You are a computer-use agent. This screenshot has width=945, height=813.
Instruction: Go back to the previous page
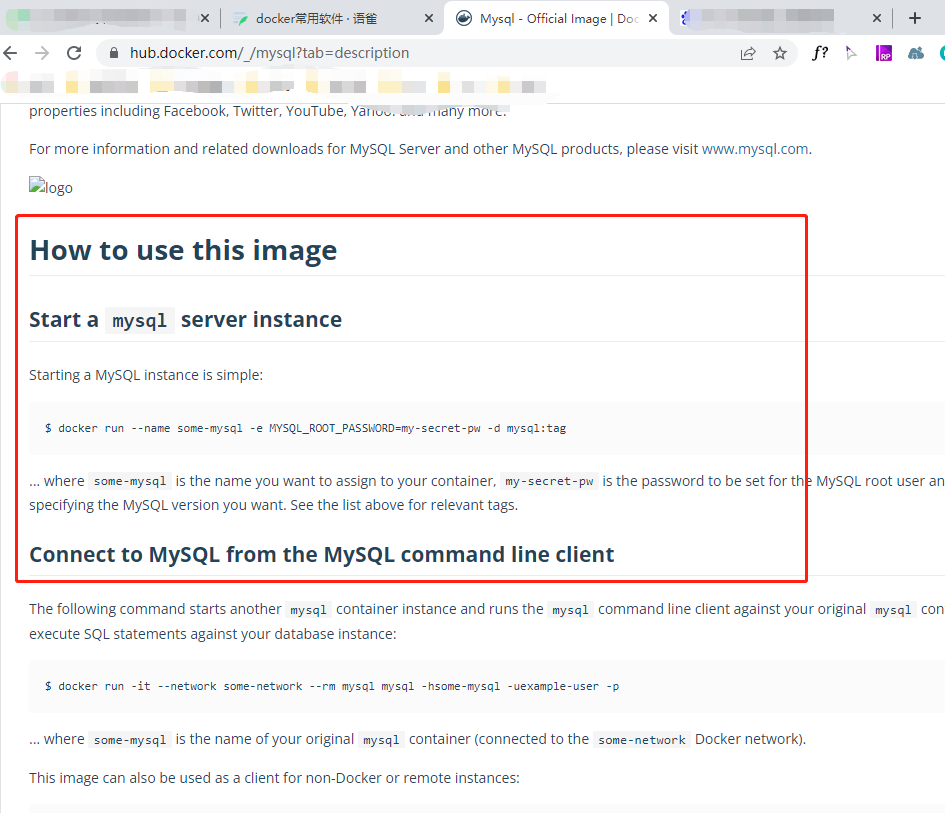10,53
